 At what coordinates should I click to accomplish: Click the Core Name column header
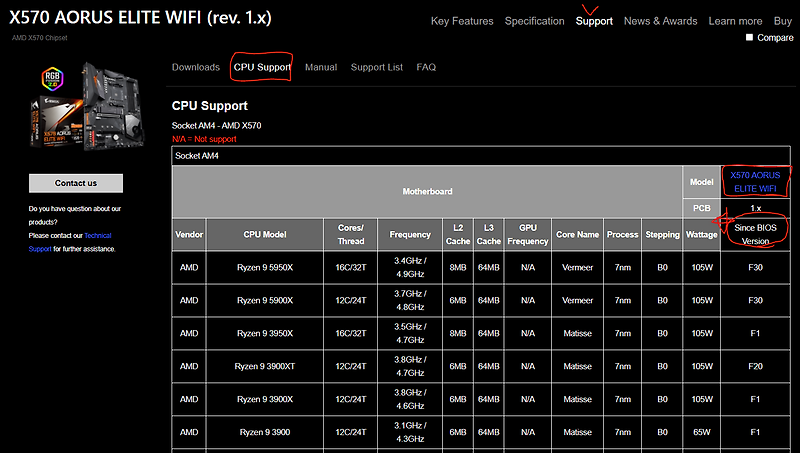(x=578, y=235)
